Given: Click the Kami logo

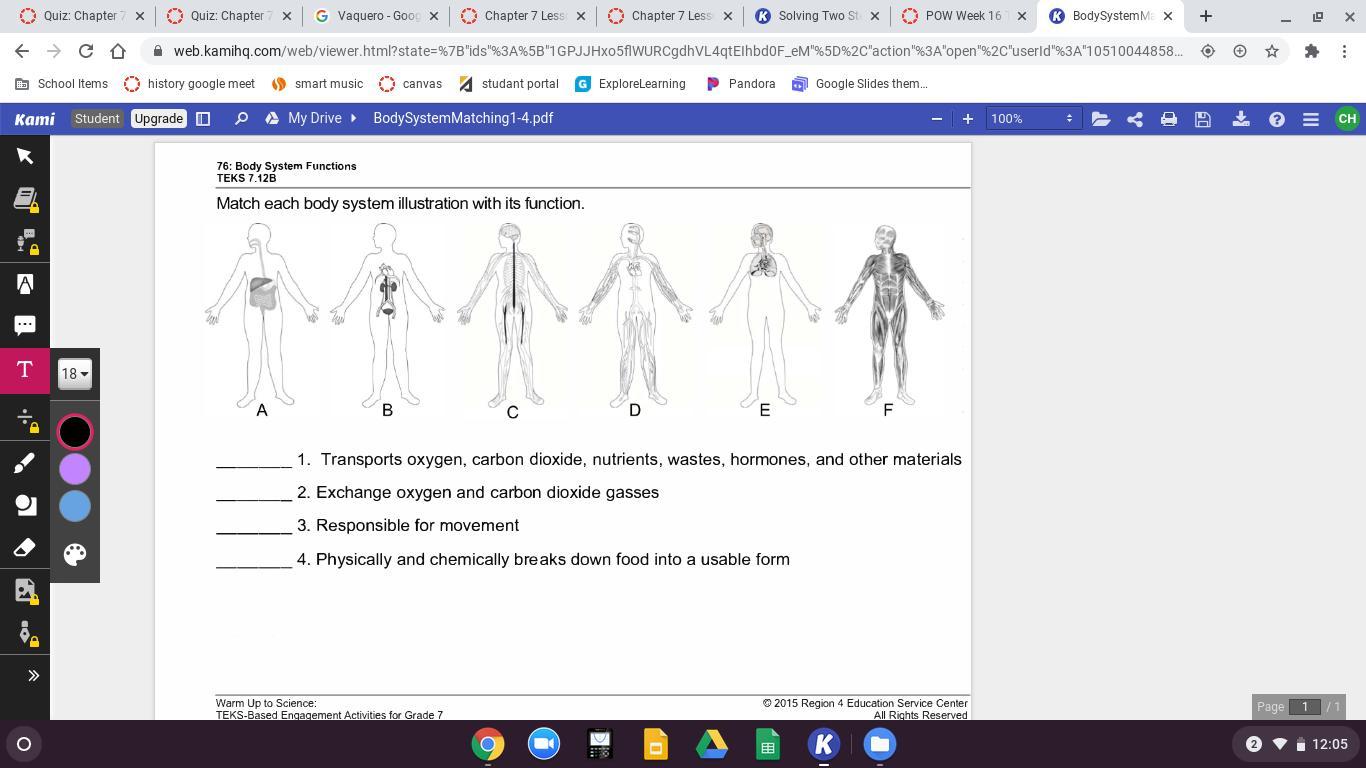Looking at the screenshot, I should 35,118.
